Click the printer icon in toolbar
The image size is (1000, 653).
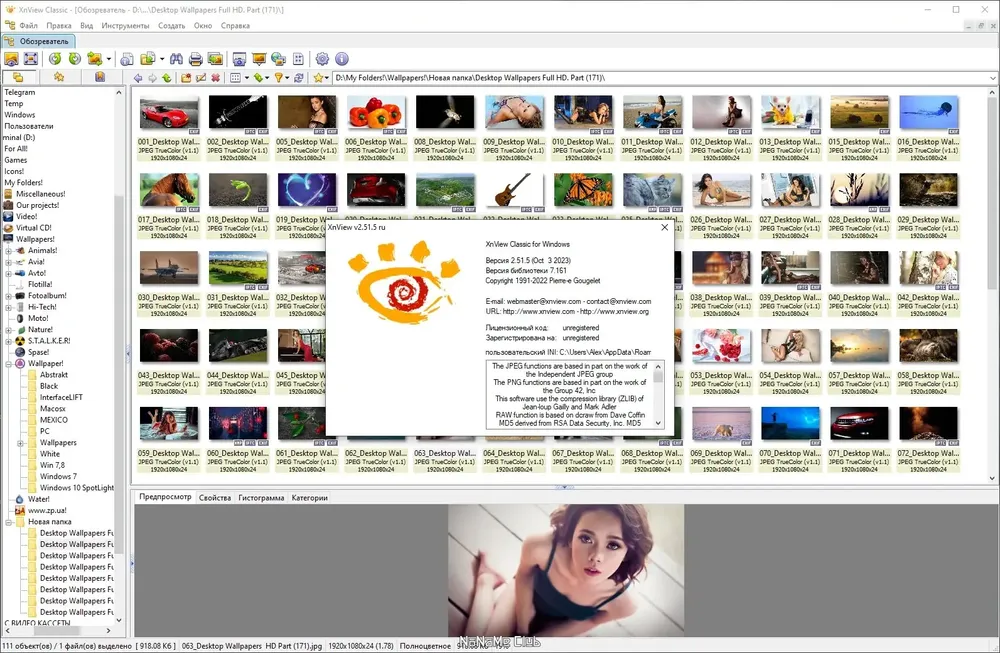(x=196, y=59)
